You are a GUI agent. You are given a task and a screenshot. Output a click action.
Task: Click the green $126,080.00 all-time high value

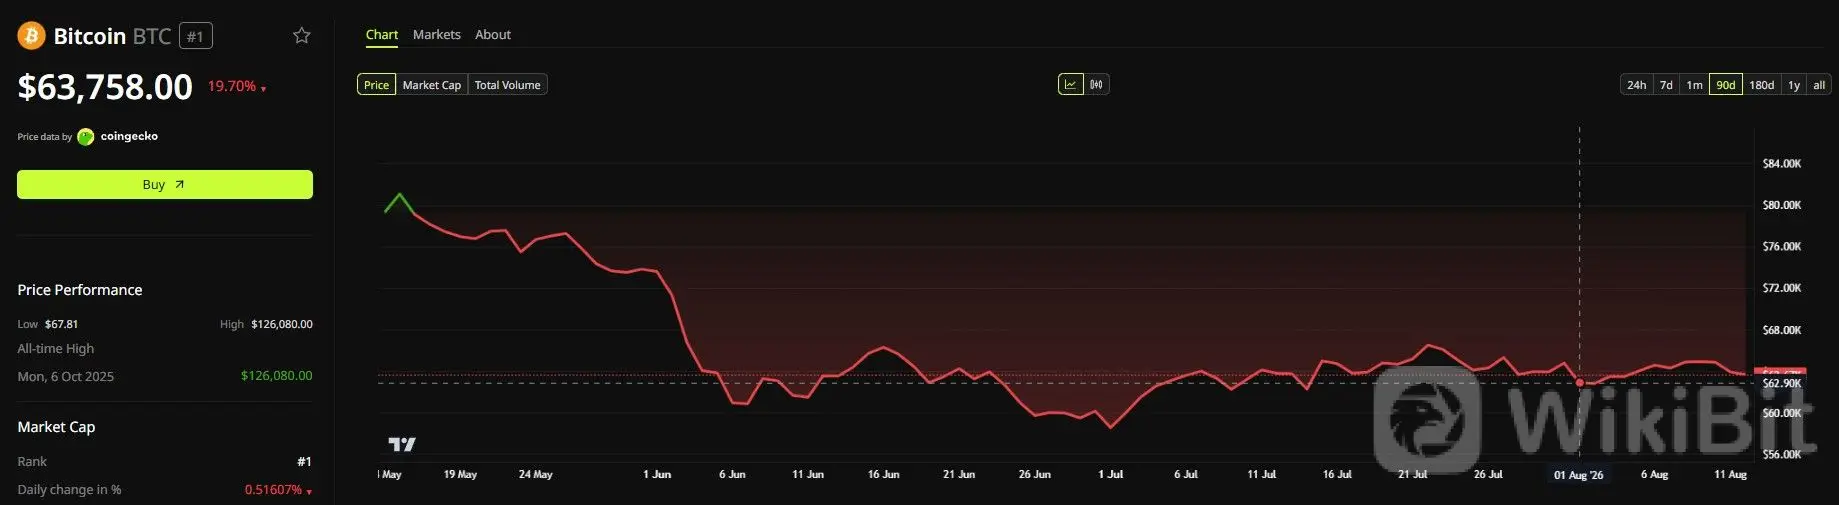(x=277, y=376)
